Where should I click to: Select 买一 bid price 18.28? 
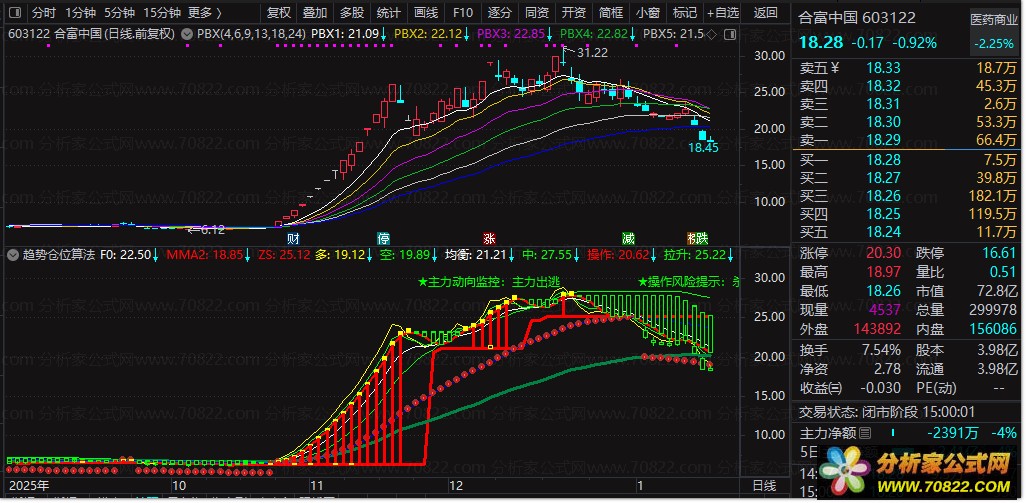(884, 160)
